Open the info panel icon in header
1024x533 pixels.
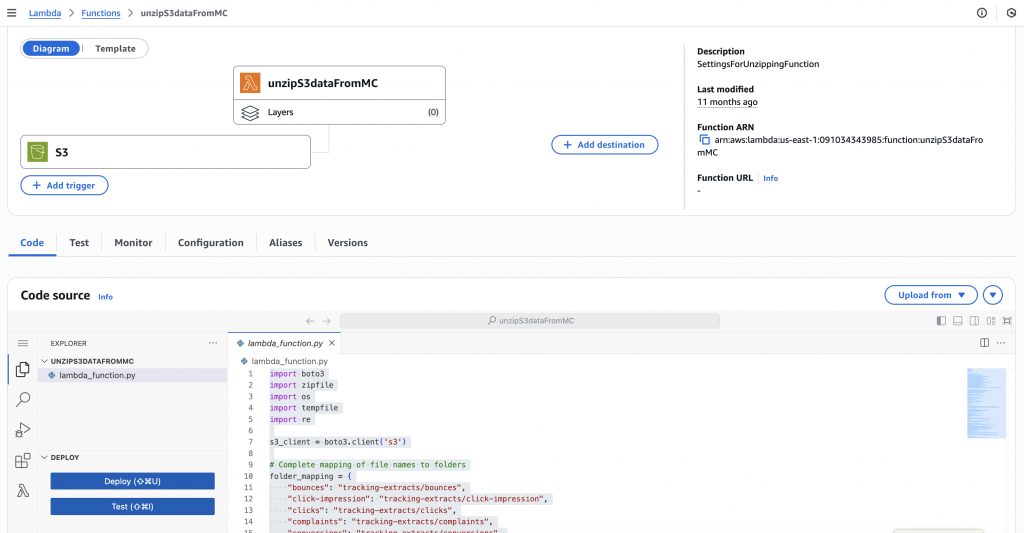click(x=982, y=13)
